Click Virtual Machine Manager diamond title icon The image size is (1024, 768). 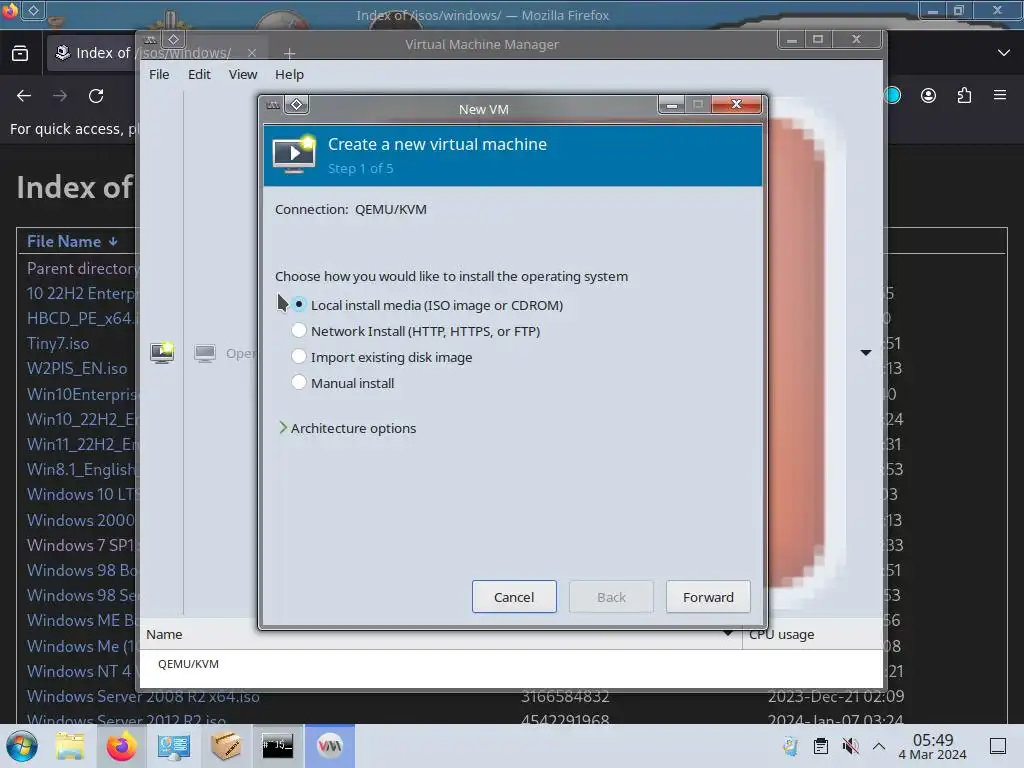174,39
